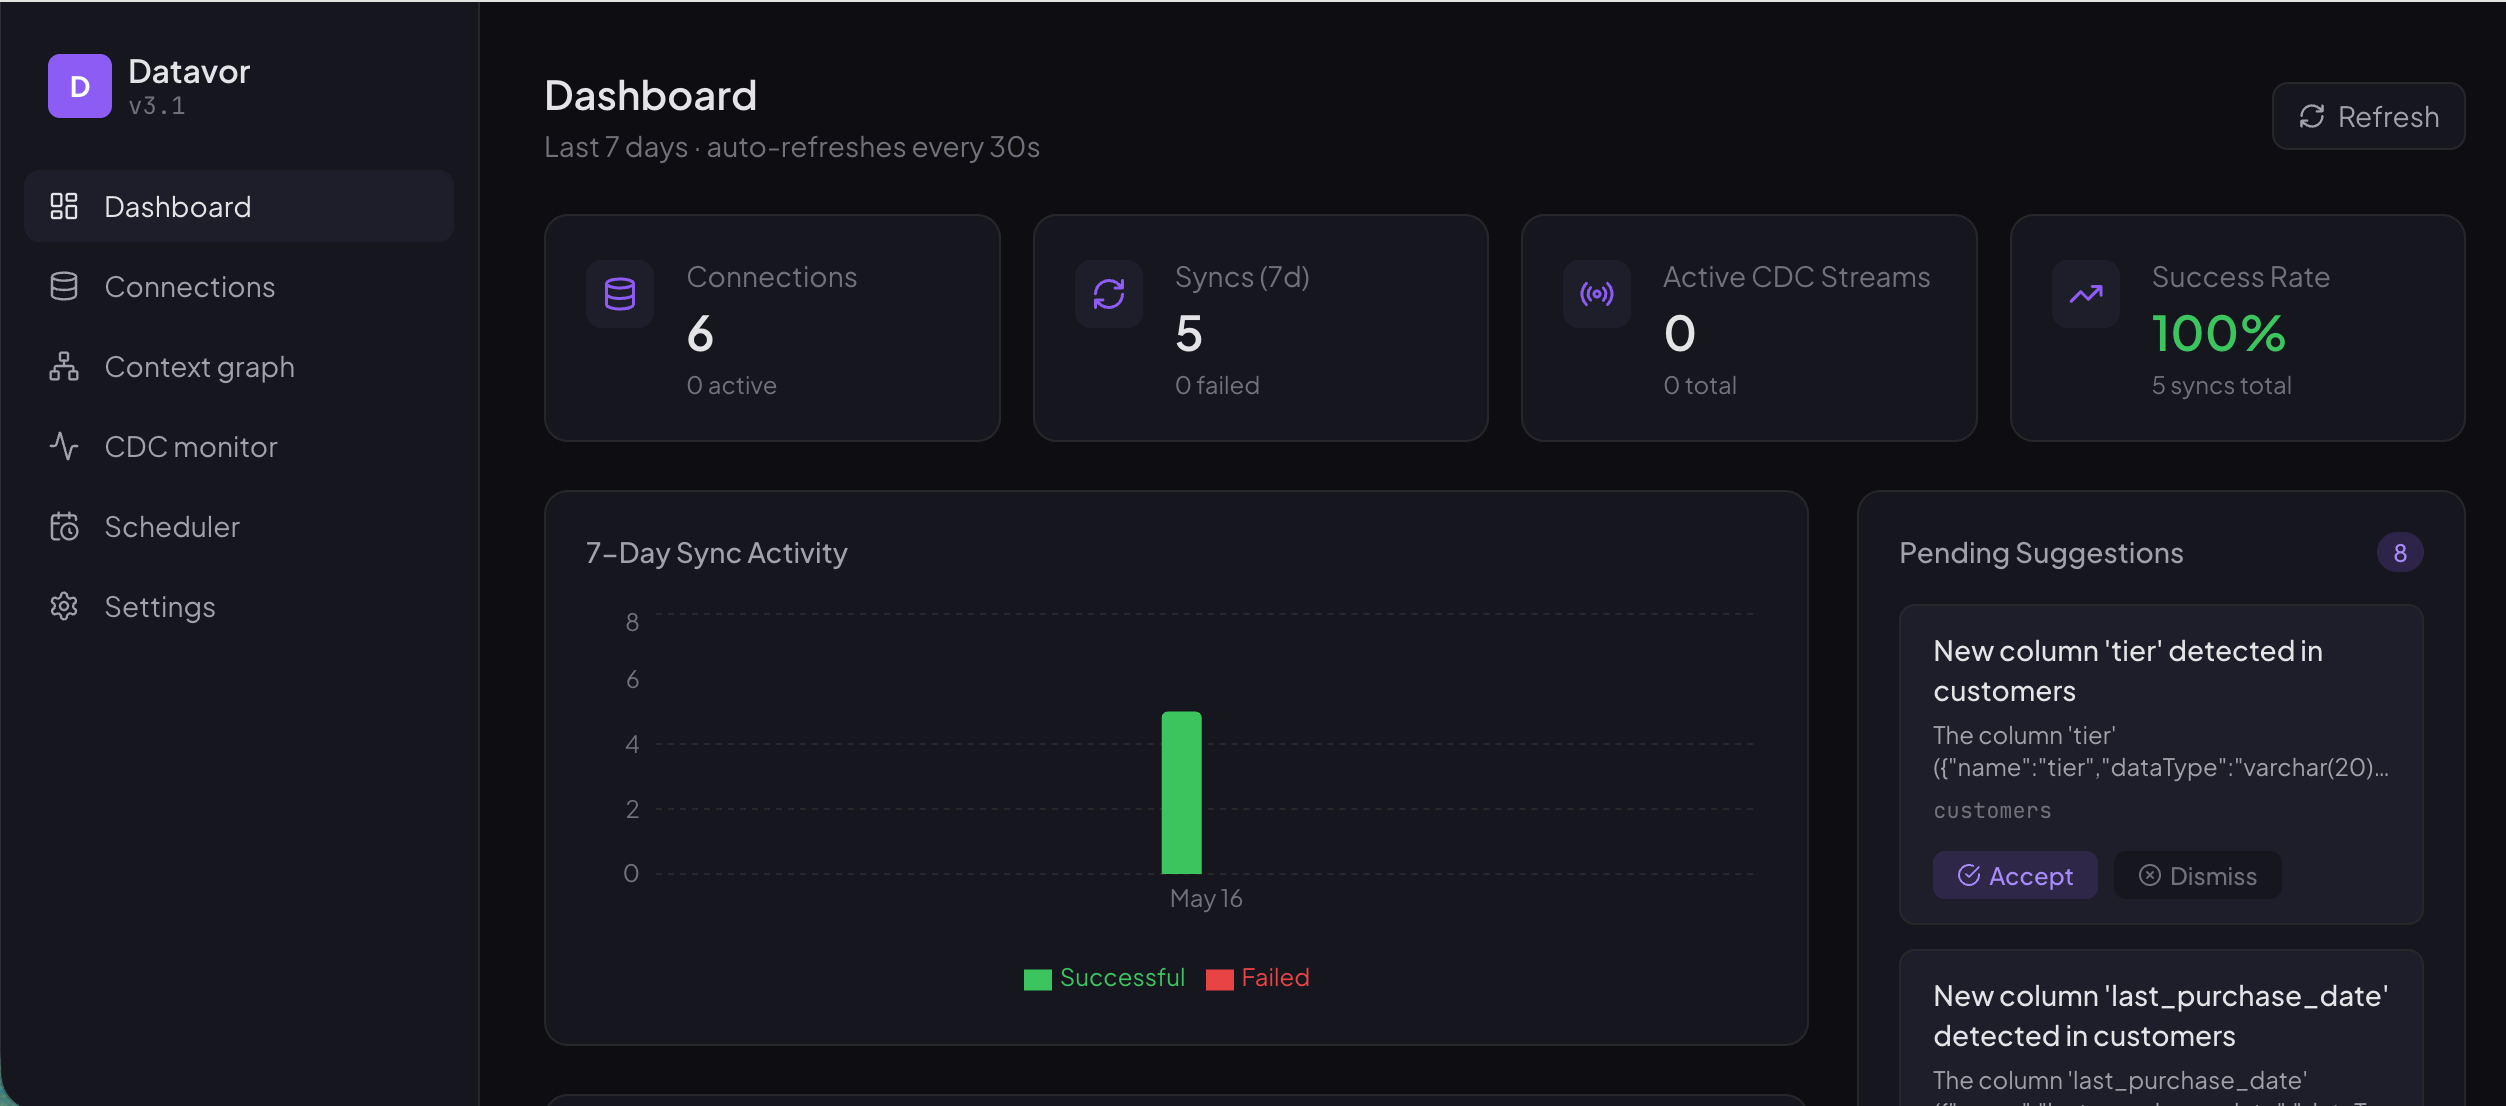Click the Pending Suggestions heading
The height and width of the screenshot is (1106, 2506).
tap(2041, 553)
